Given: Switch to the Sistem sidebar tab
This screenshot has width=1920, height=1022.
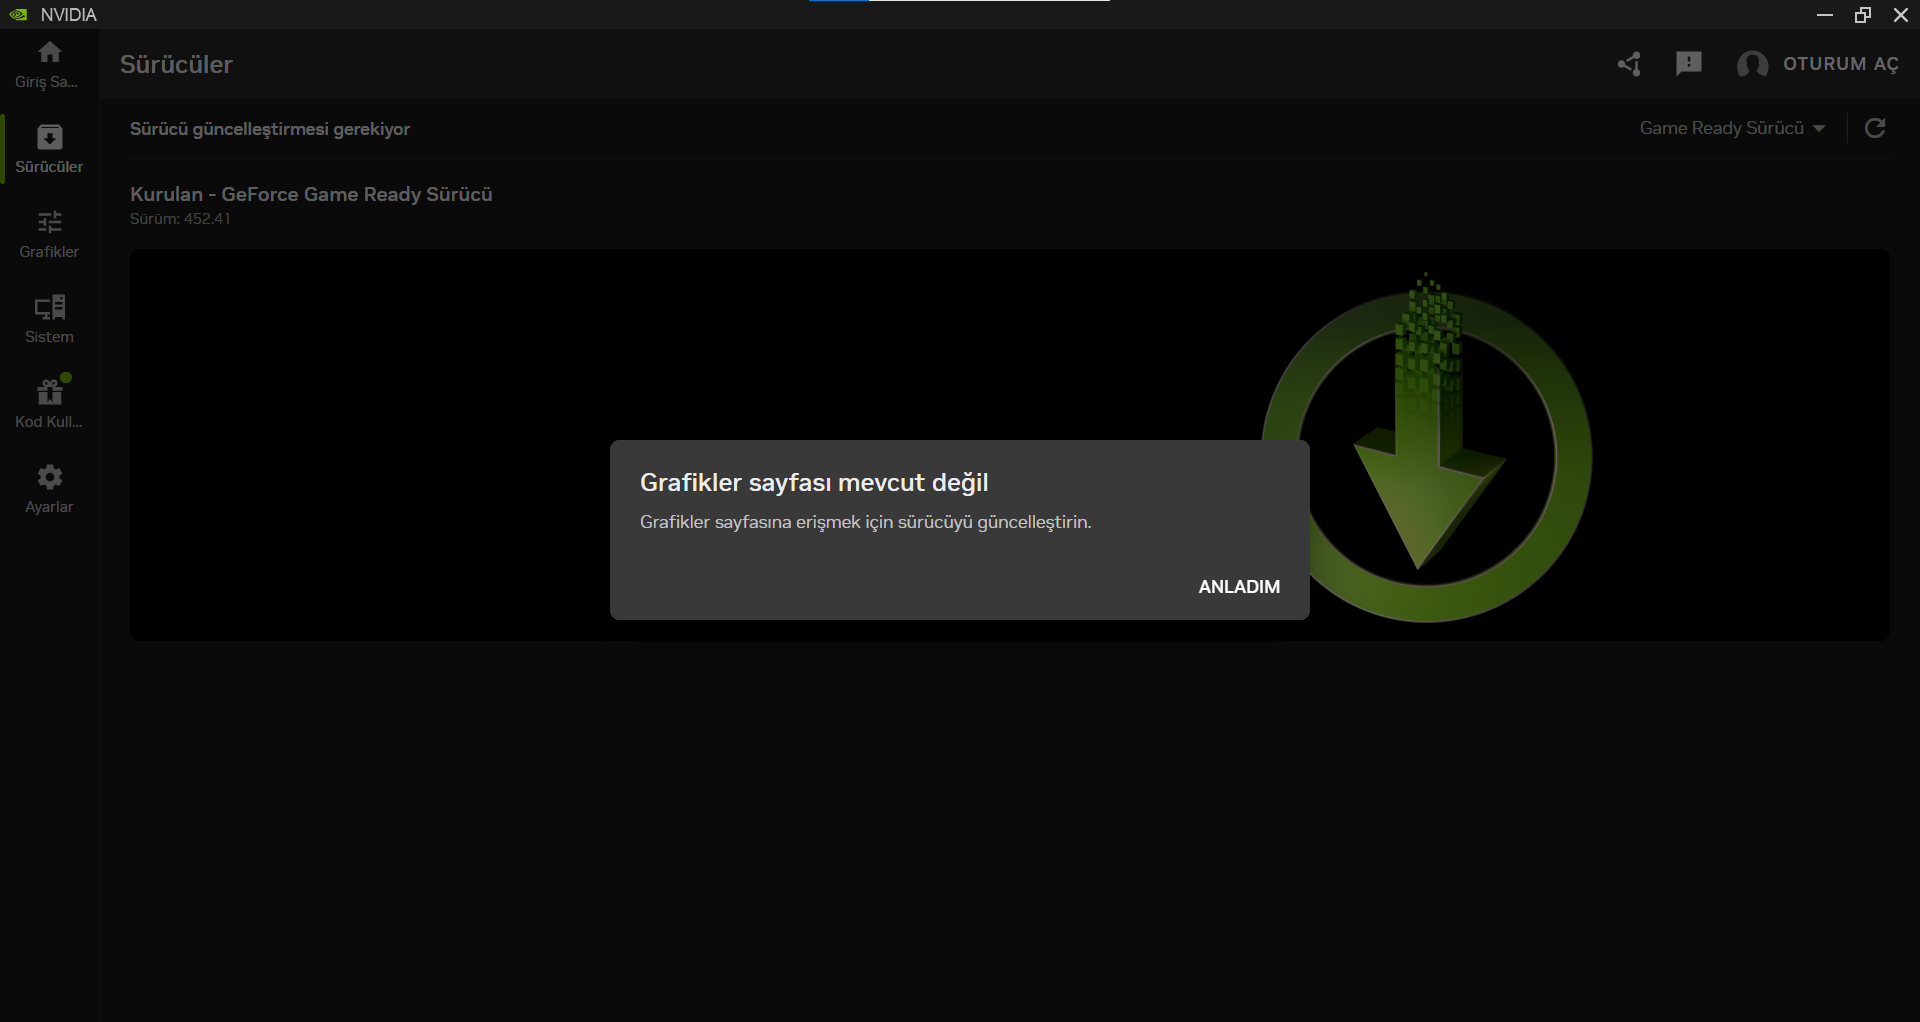Looking at the screenshot, I should (49, 319).
